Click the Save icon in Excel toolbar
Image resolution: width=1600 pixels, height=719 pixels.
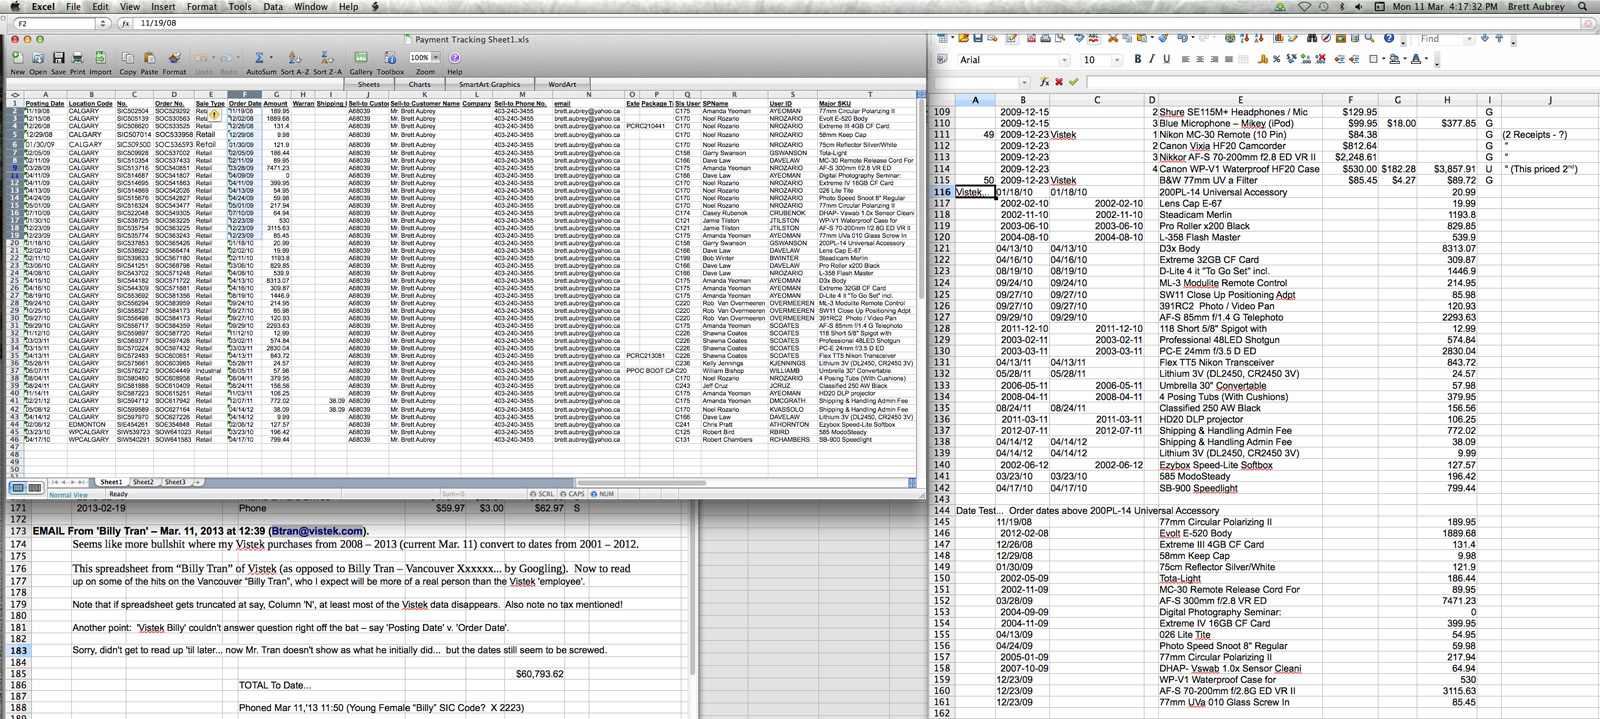pos(58,59)
